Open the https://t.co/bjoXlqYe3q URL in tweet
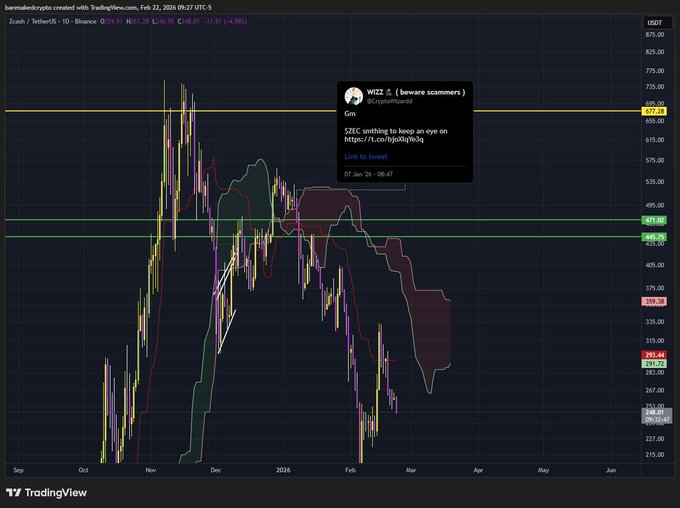This screenshot has width=680, height=508. 384,139
